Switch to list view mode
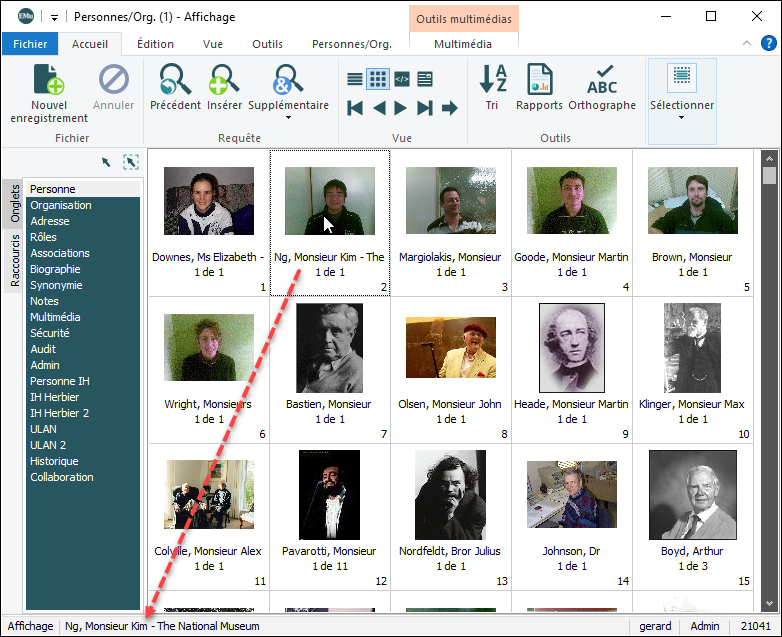The height and width of the screenshot is (637, 782). tap(355, 79)
